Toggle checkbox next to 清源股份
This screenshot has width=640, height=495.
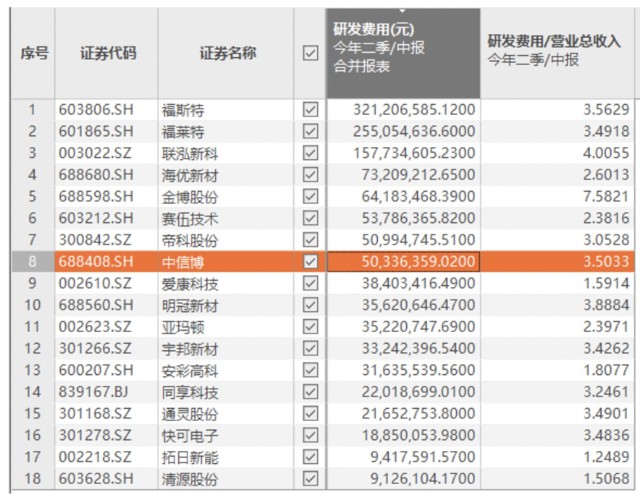pyautogui.click(x=310, y=479)
